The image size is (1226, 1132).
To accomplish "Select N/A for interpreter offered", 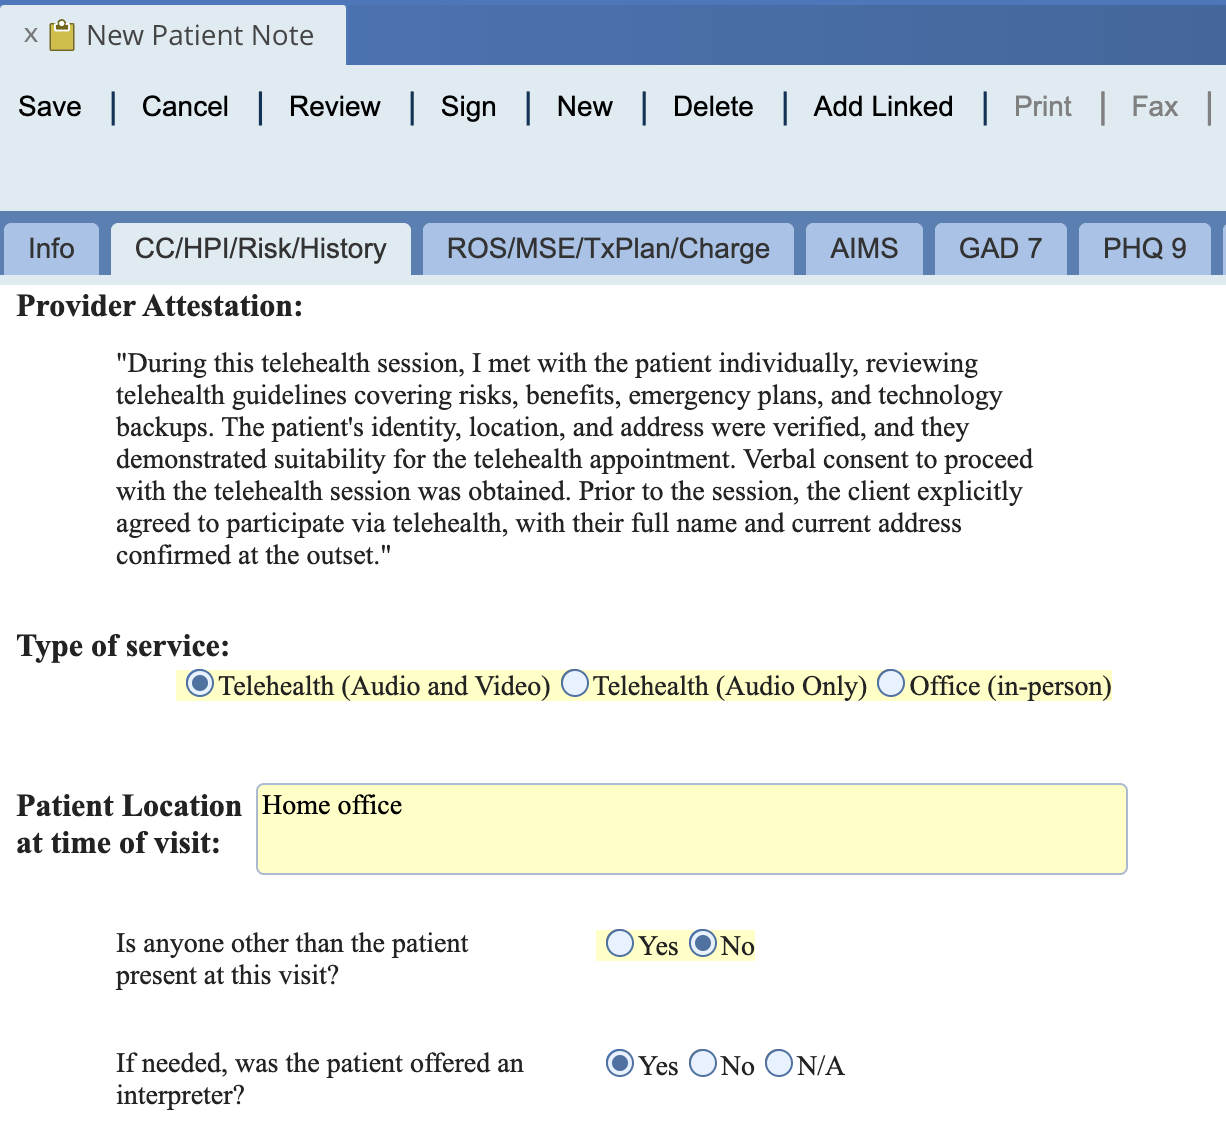I will pyautogui.click(x=779, y=1063).
